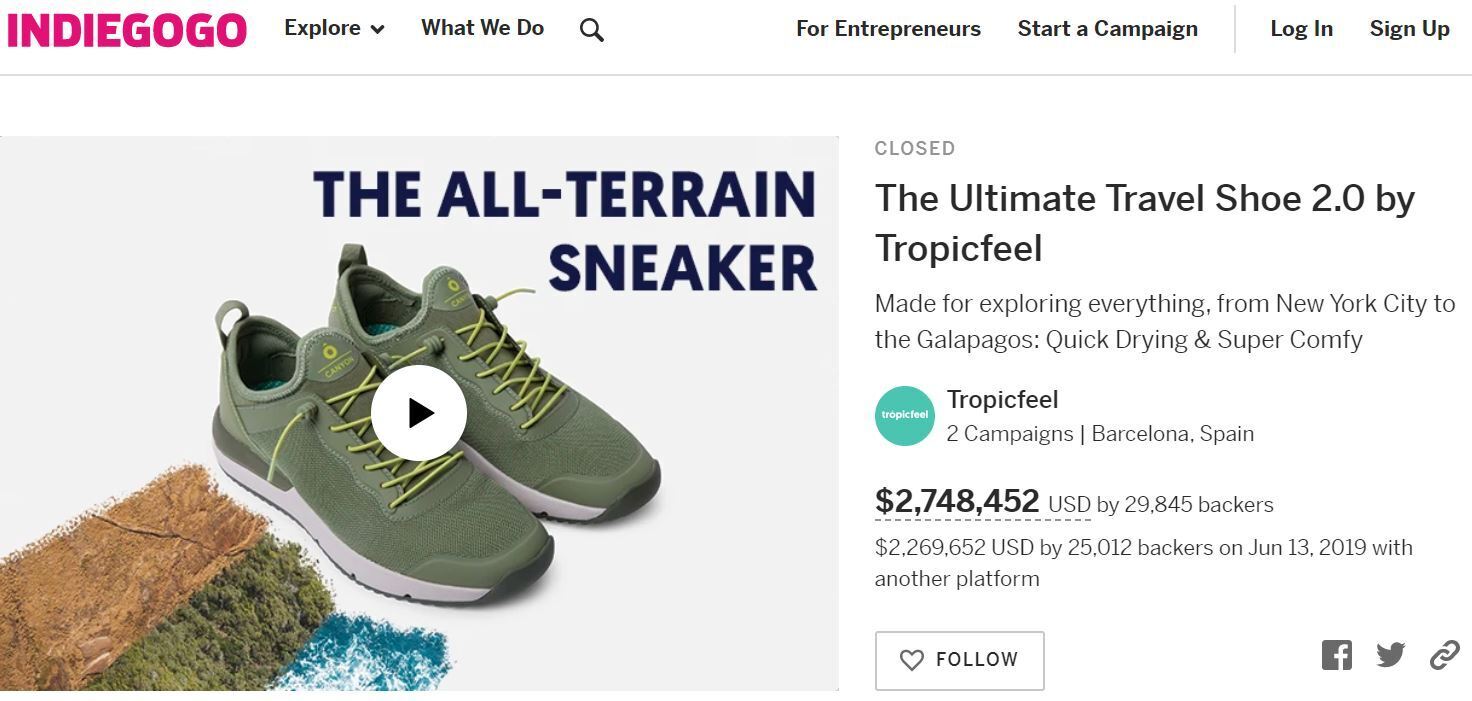Open the Tropicfeel campaigner name link
1472x701 pixels.
coord(1002,400)
